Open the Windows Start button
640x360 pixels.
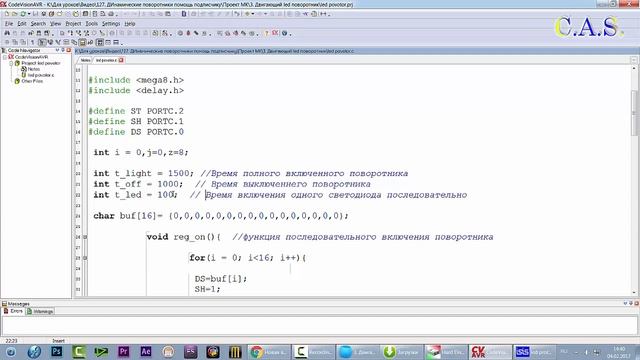click(x=11, y=352)
